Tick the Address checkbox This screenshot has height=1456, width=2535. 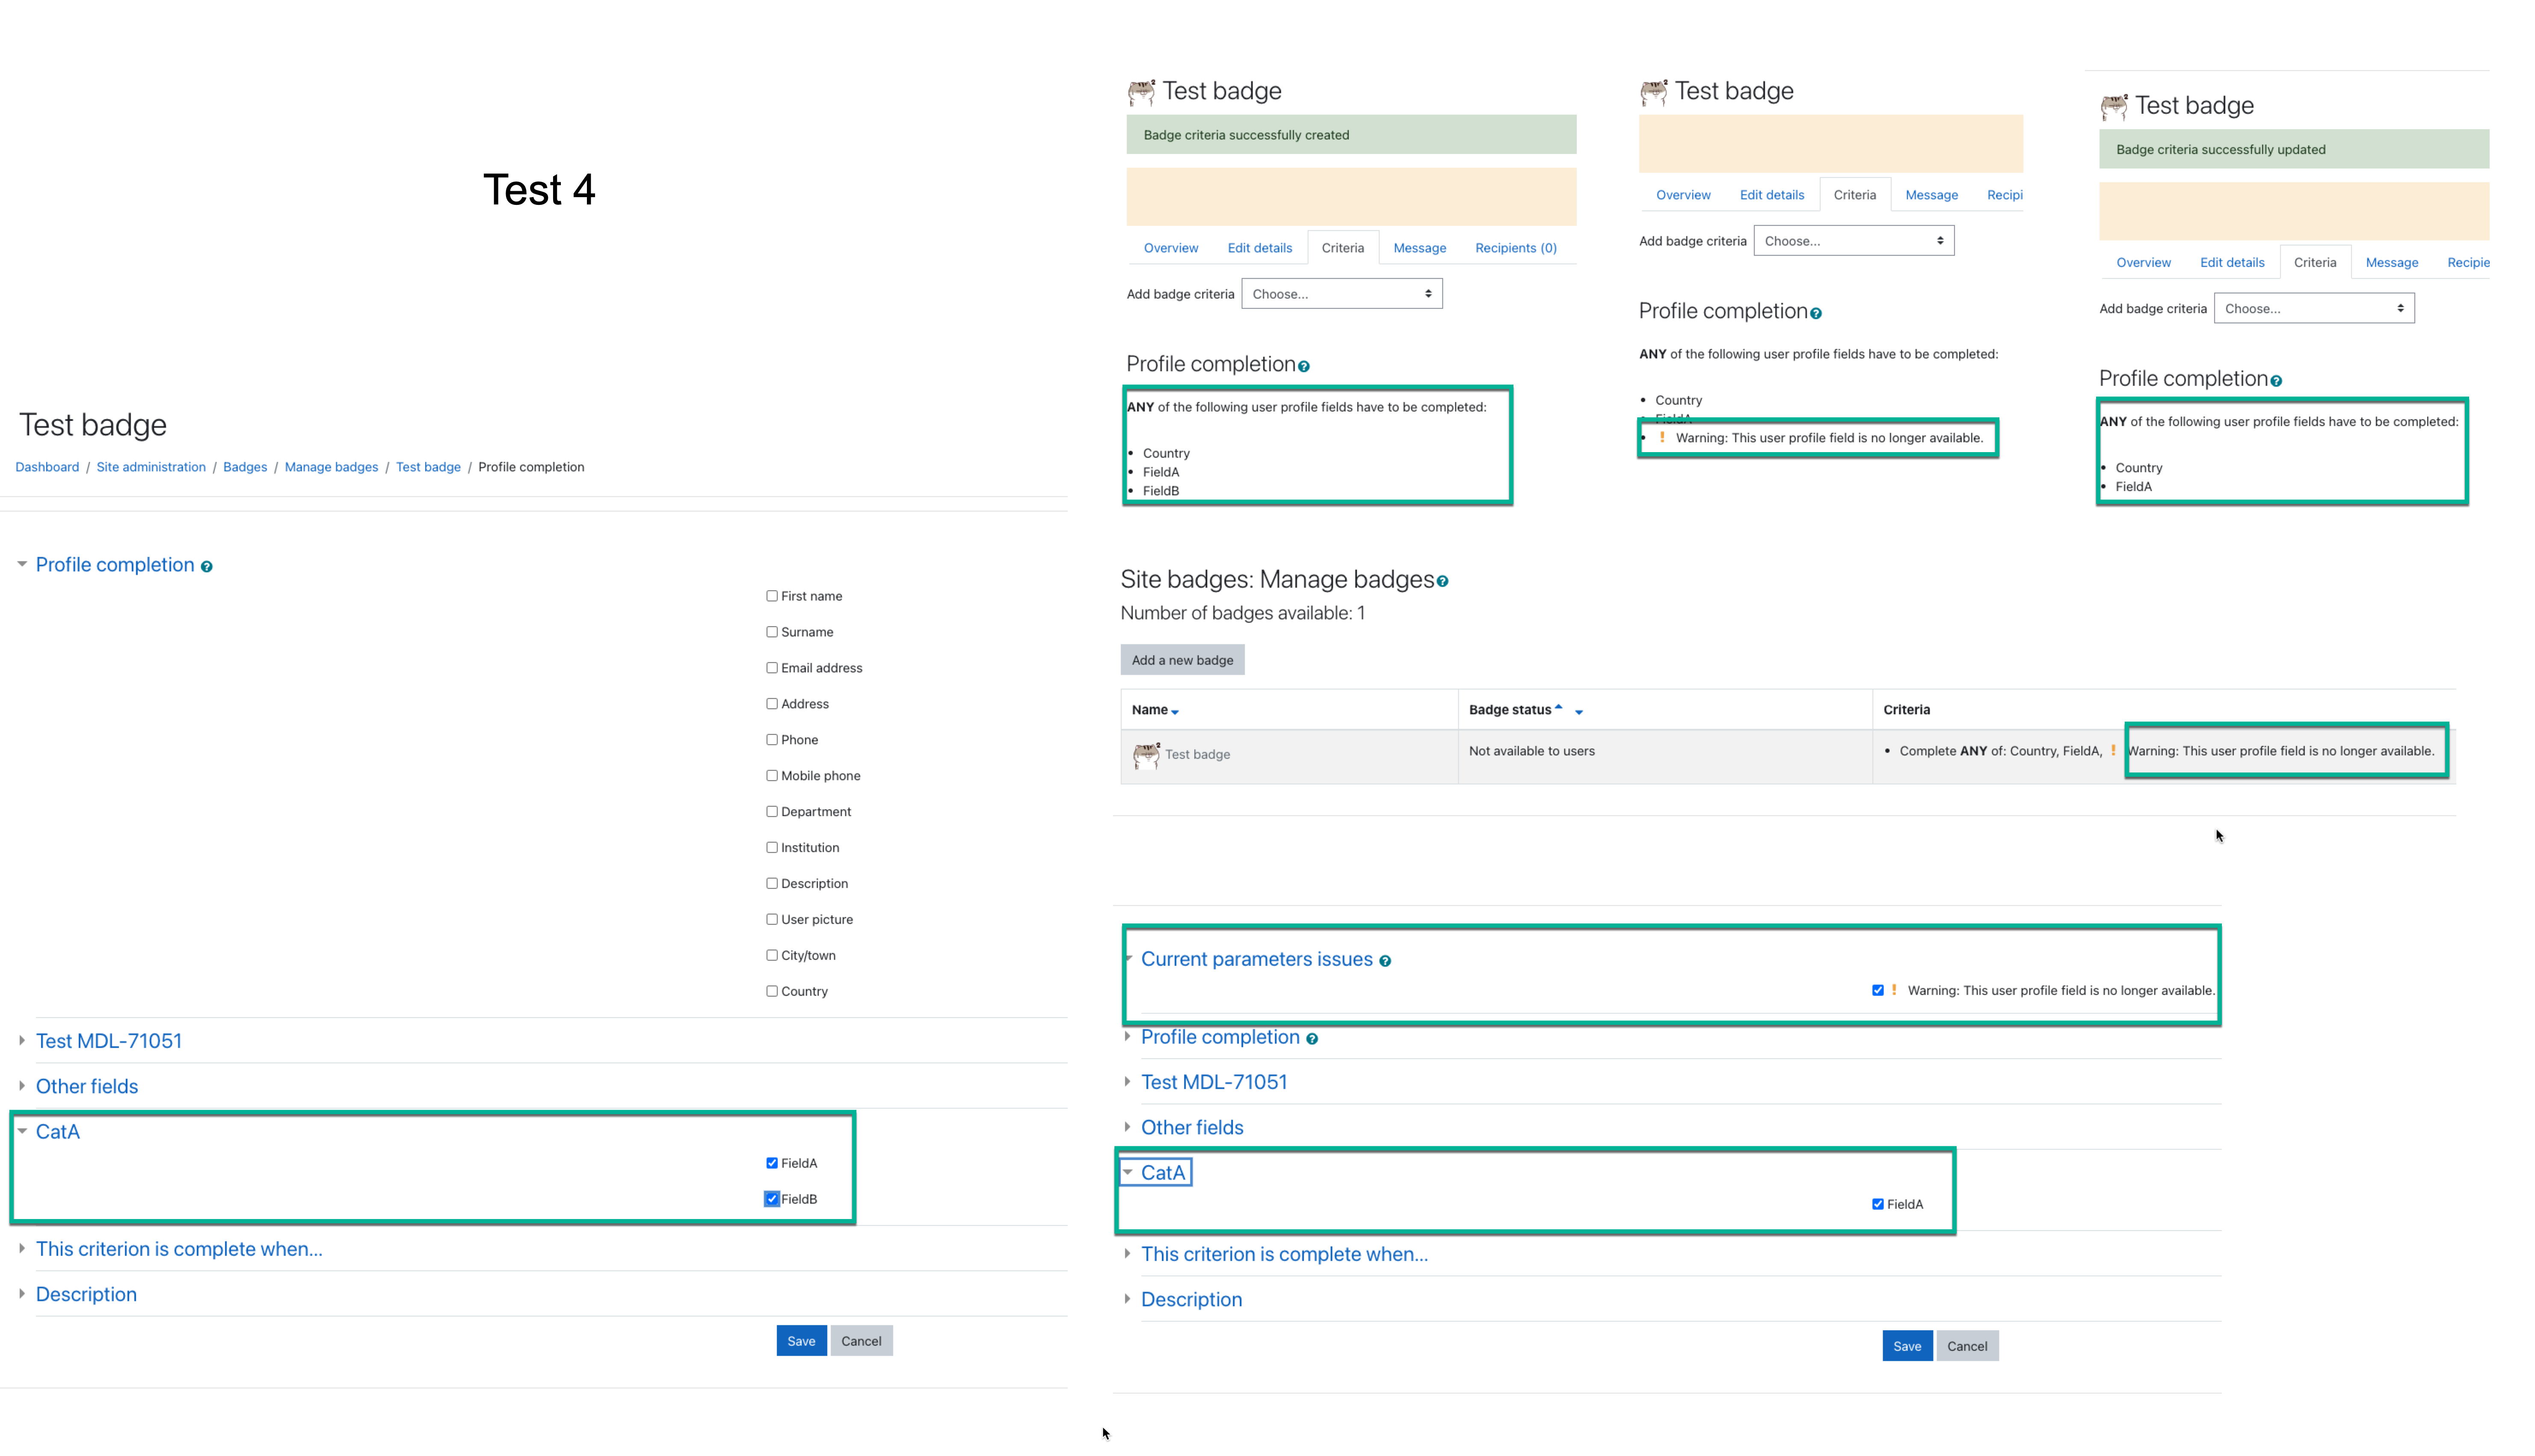[772, 704]
